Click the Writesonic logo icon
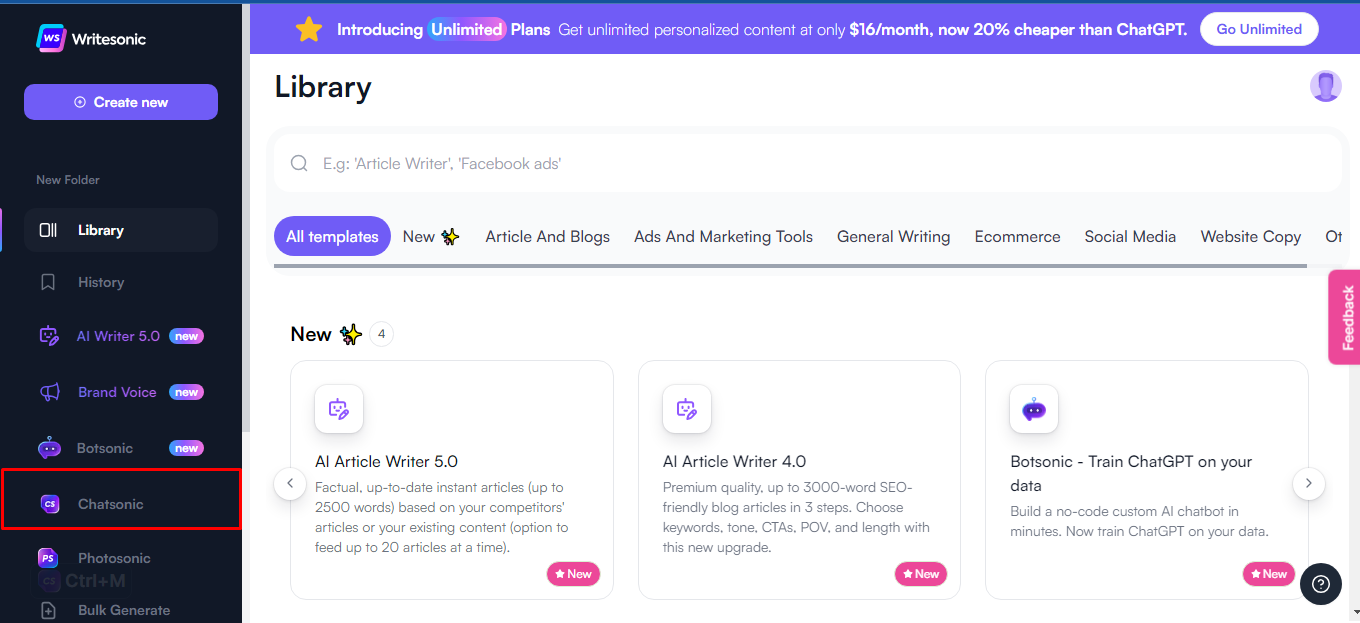Viewport: 1360px width, 623px height. pyautogui.click(x=51, y=38)
